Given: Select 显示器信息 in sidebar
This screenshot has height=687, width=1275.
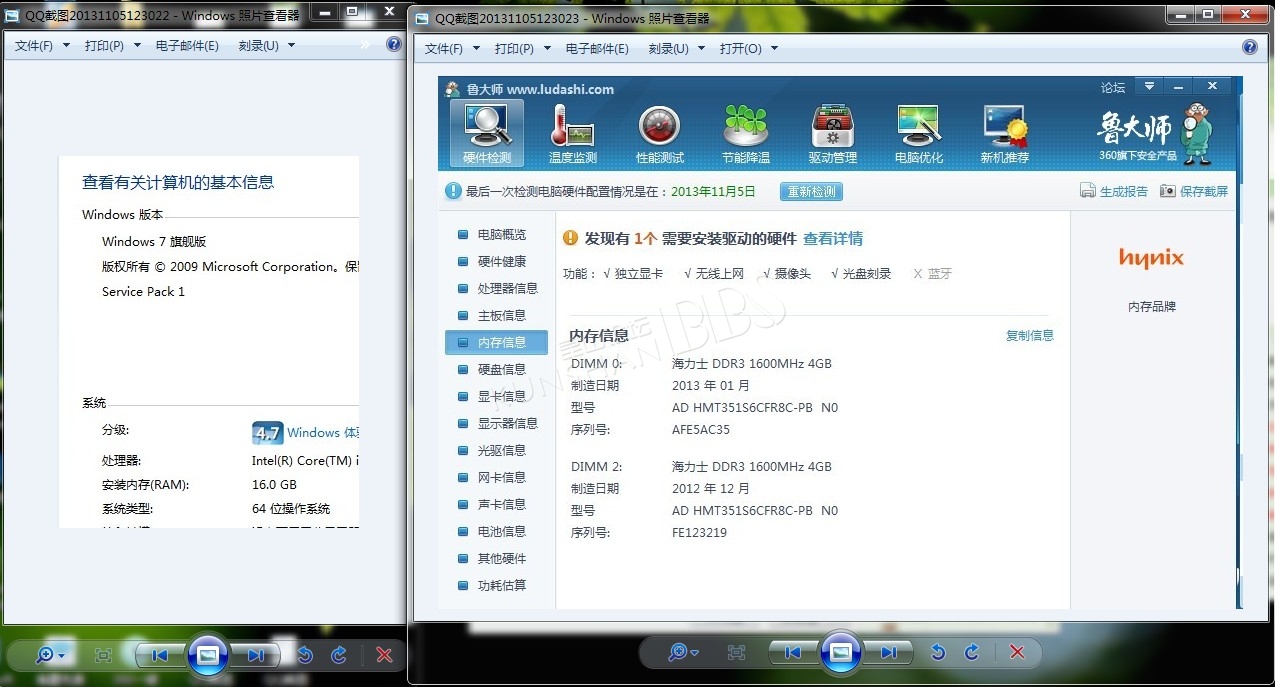Looking at the screenshot, I should coord(498,423).
